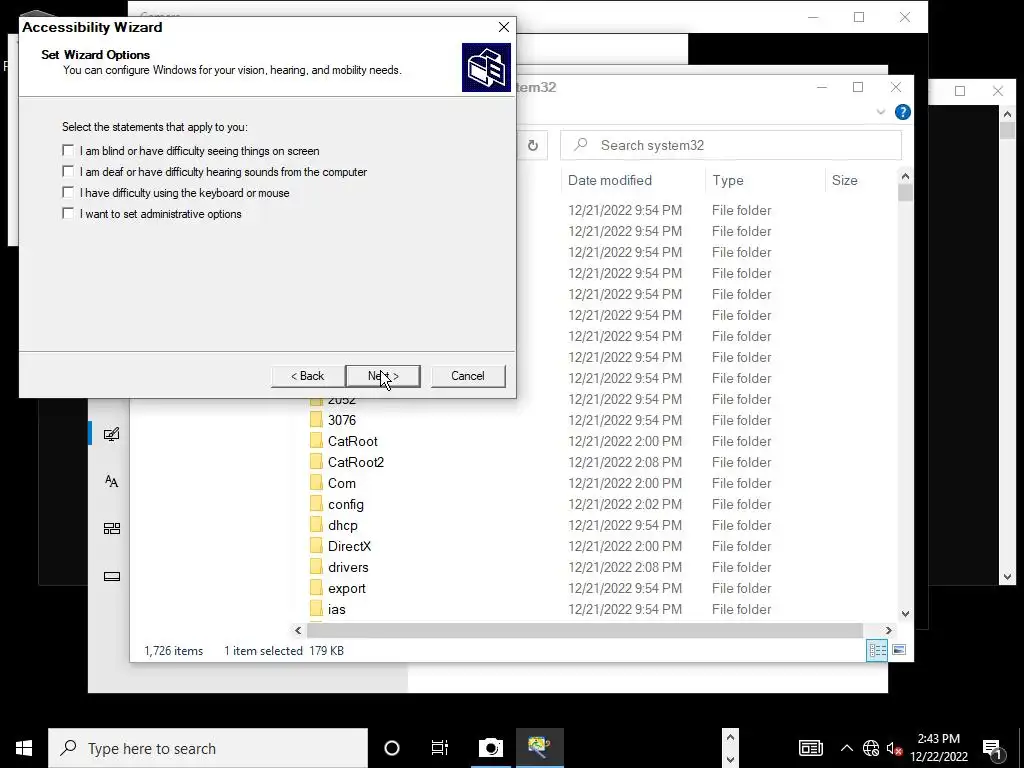Select the dhcp folder
Viewport: 1024px width, 768px height.
(343, 525)
